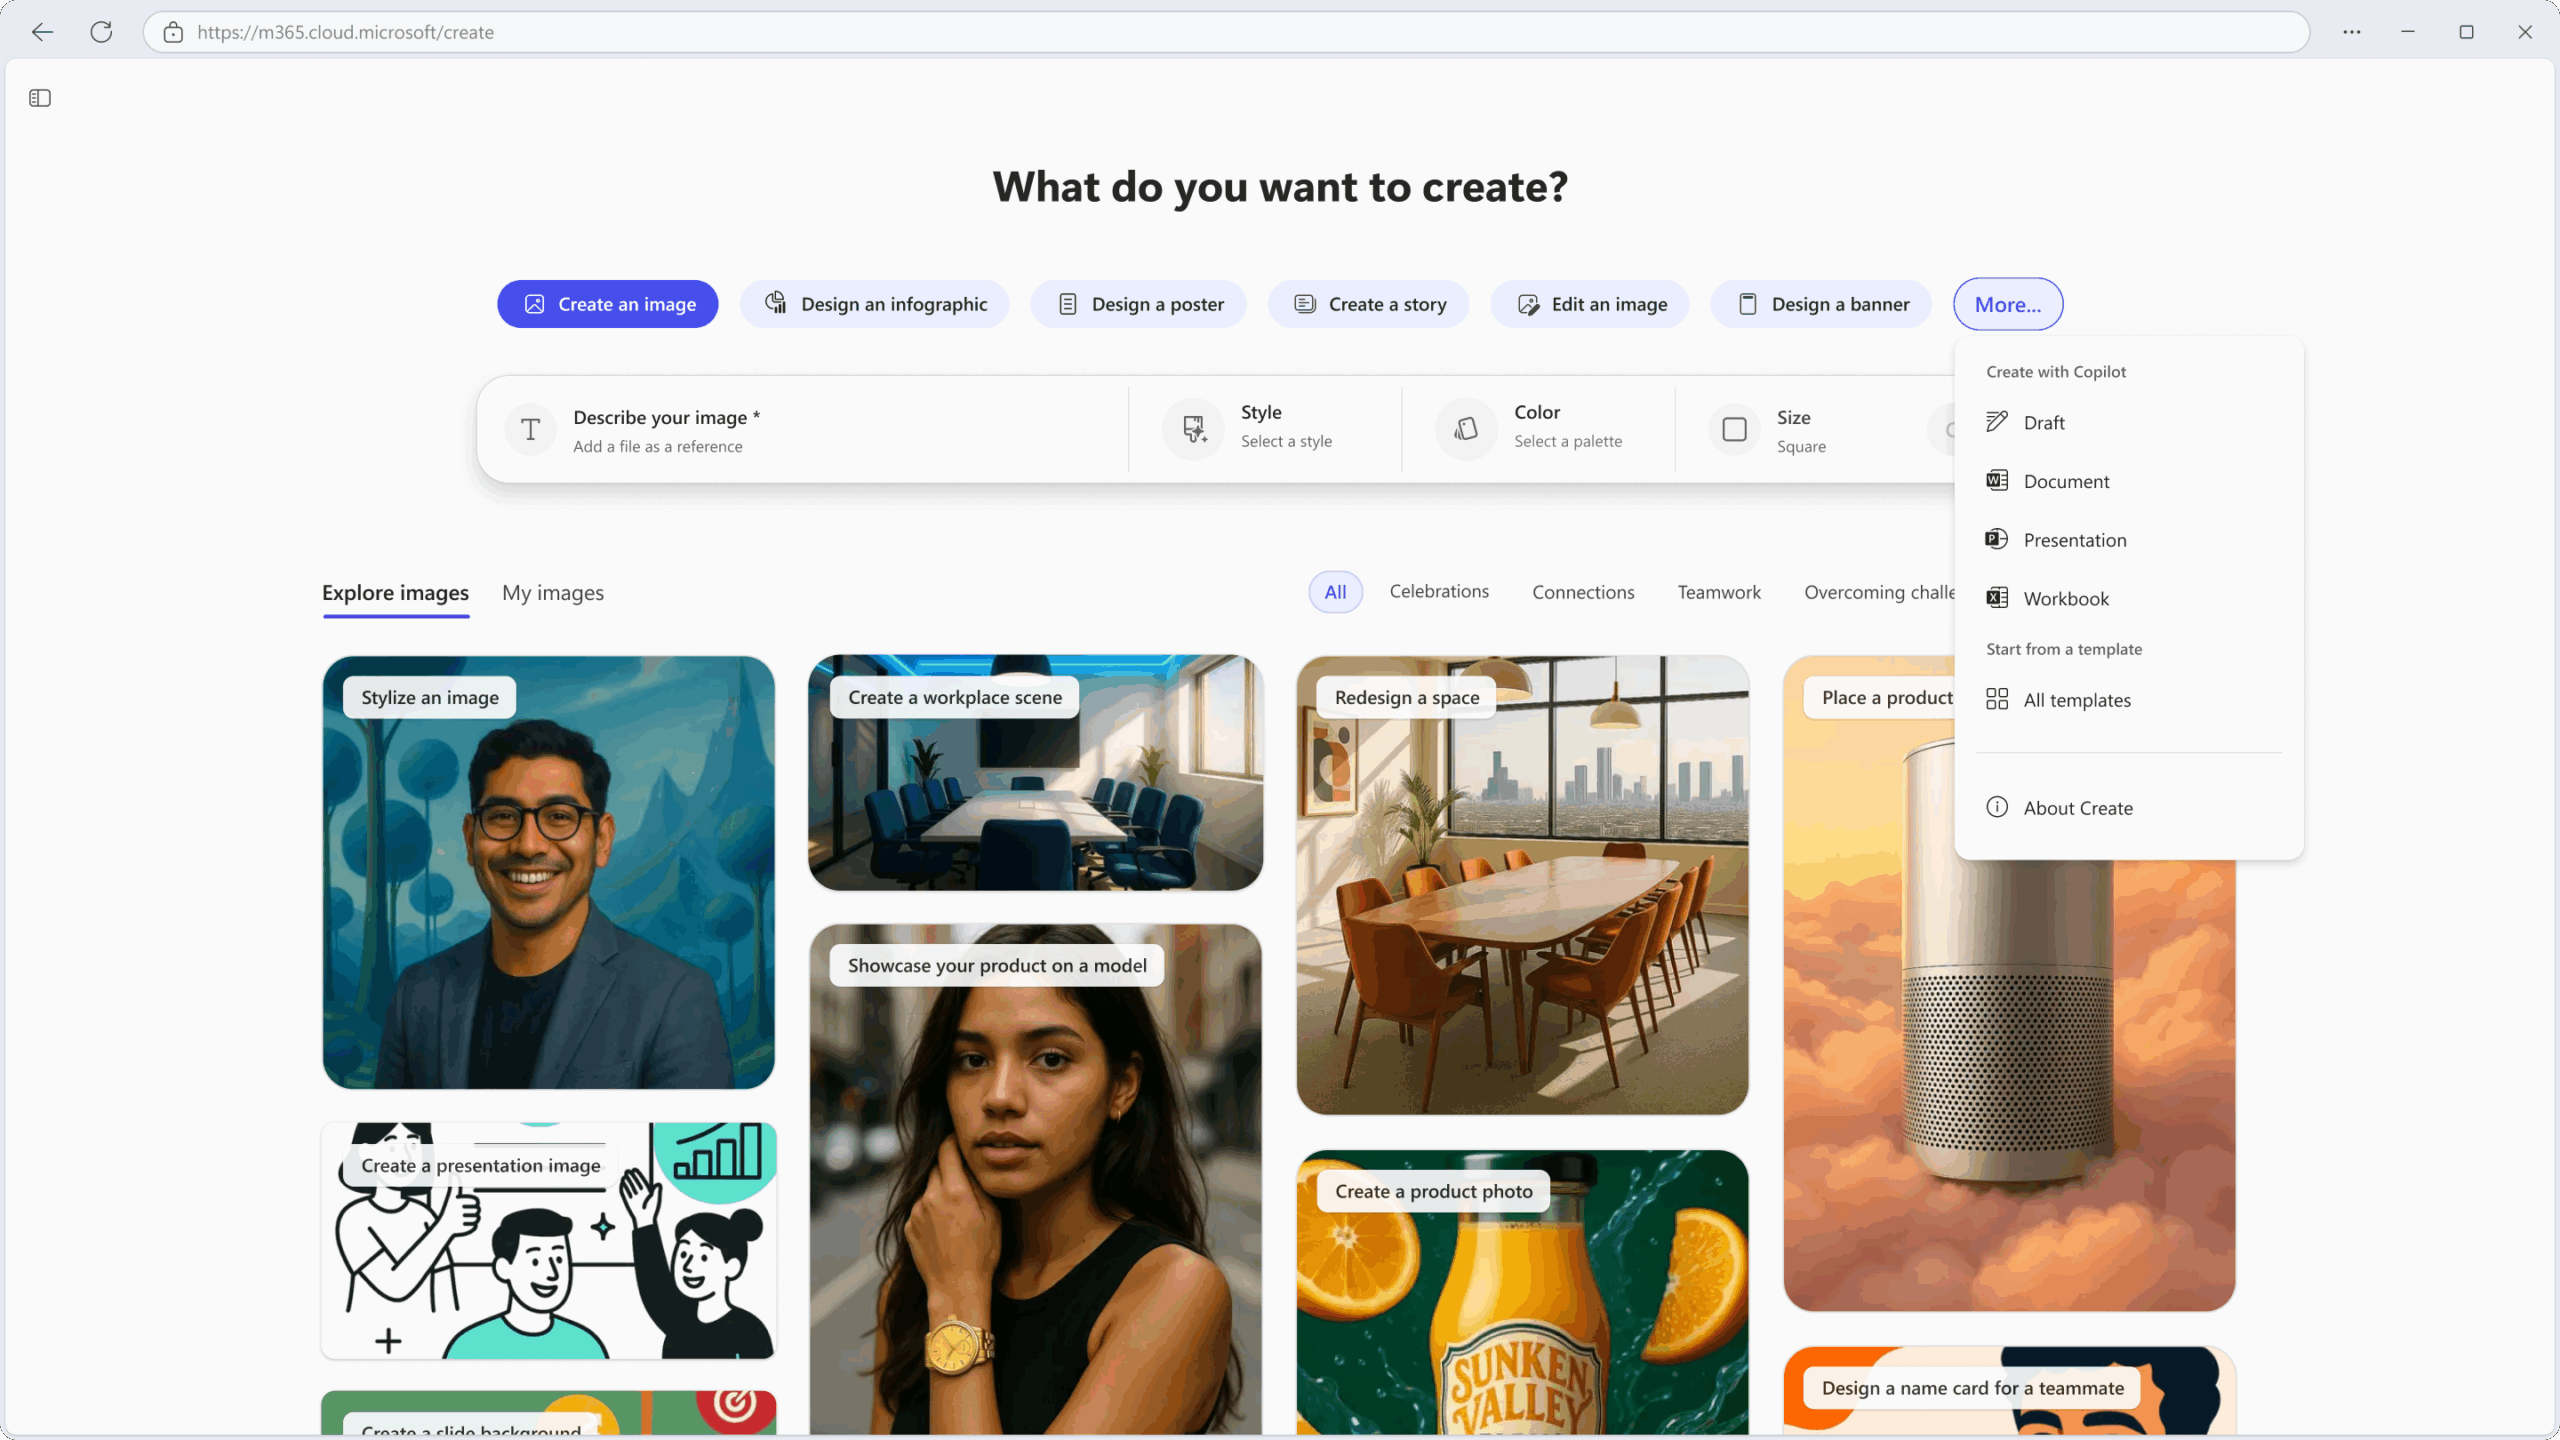Collapse the More... menu button

point(2007,304)
